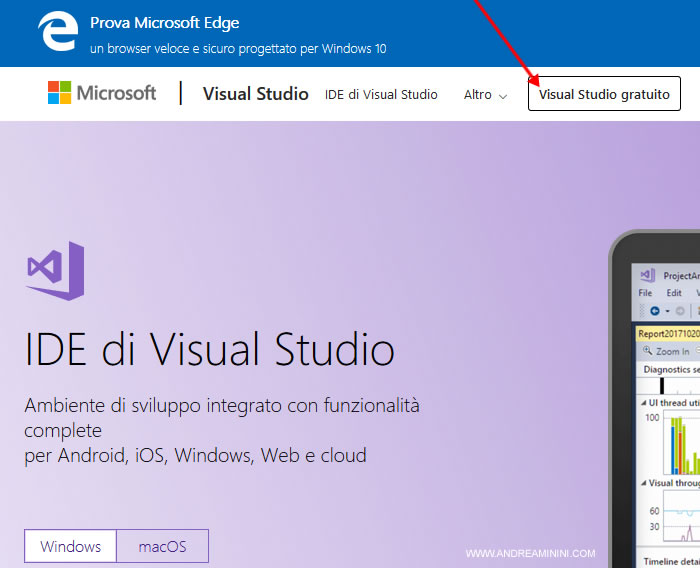700x568 pixels.
Task: Click the Prova Microsoft Edge banner text
Action: click(x=164, y=23)
